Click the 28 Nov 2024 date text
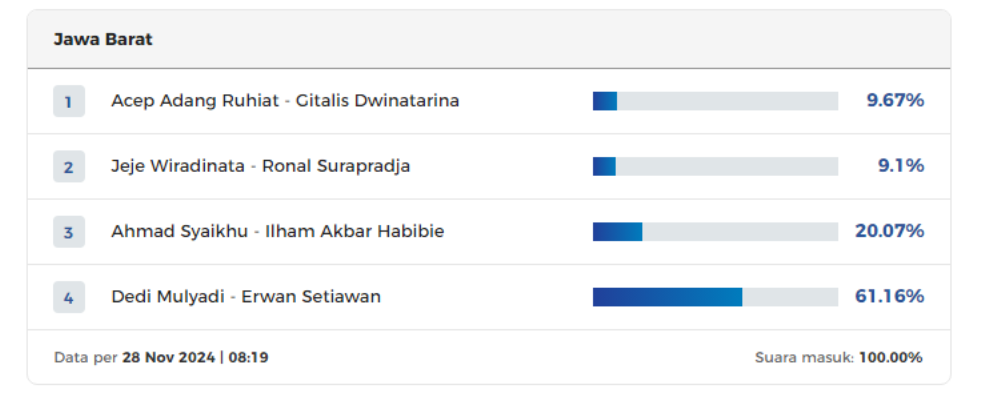This screenshot has width=1000, height=400. (169, 357)
